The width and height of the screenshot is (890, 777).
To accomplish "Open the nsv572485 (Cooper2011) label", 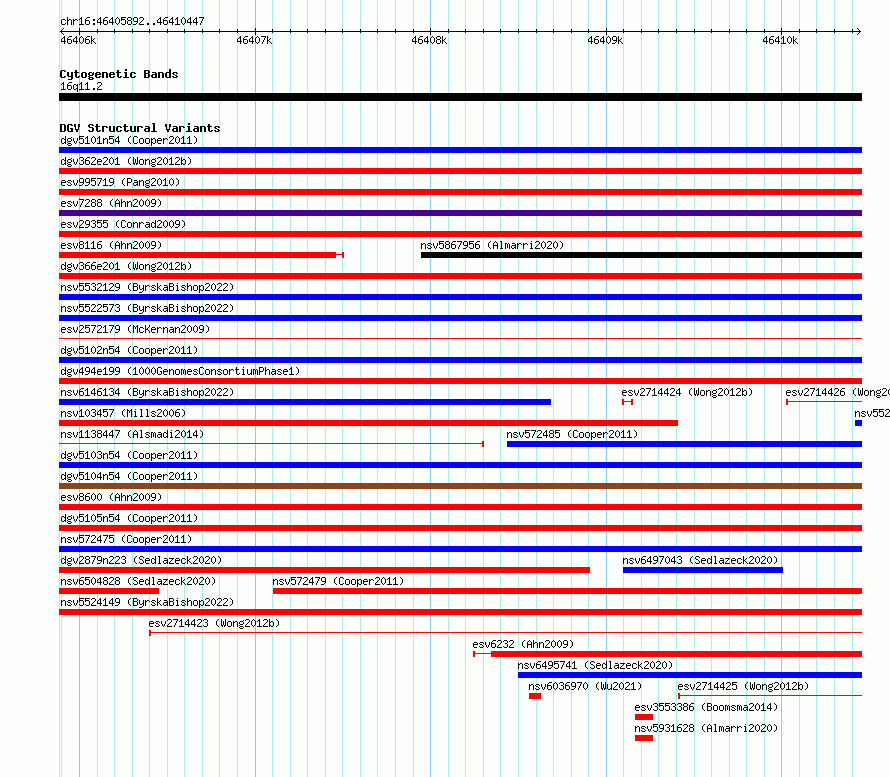I will tap(572, 434).
